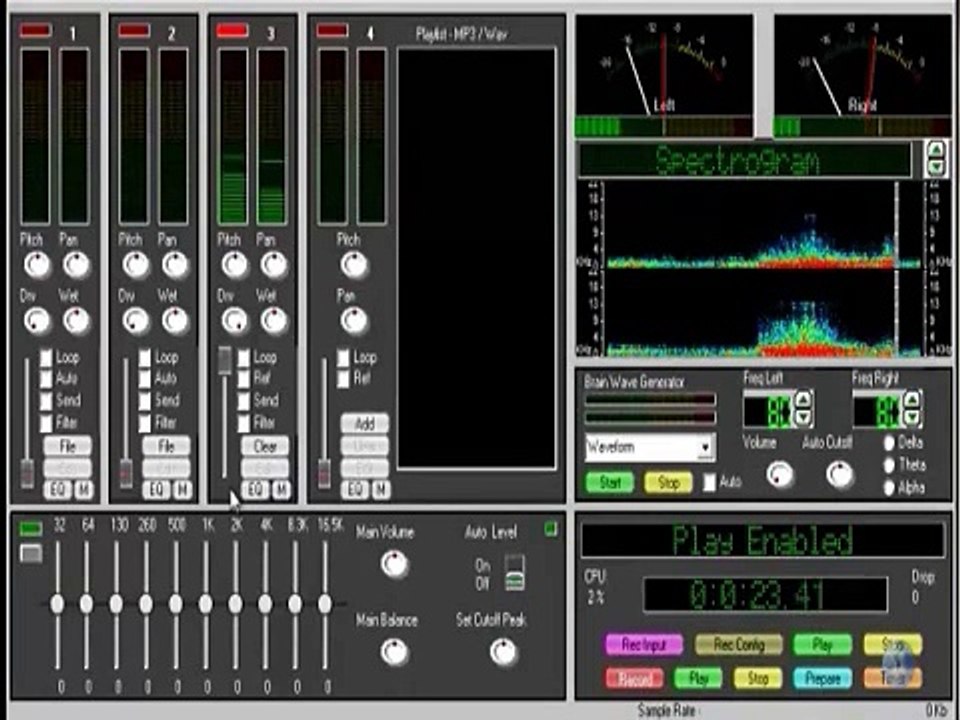Decrease Freq Right with down arrow
This screenshot has height=720, width=960.
(912, 417)
